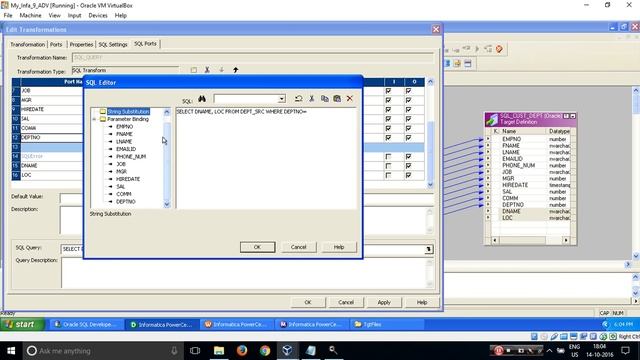Click the move port up arrow icon
This screenshot has height=360, width=640.
click(x=236, y=70)
